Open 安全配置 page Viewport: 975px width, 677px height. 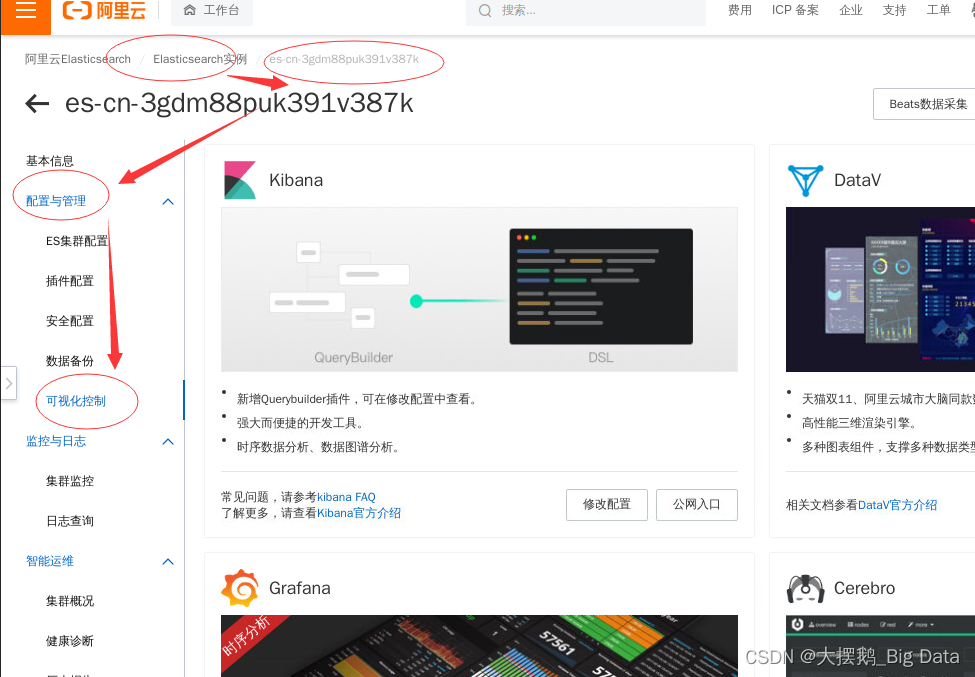(x=70, y=321)
